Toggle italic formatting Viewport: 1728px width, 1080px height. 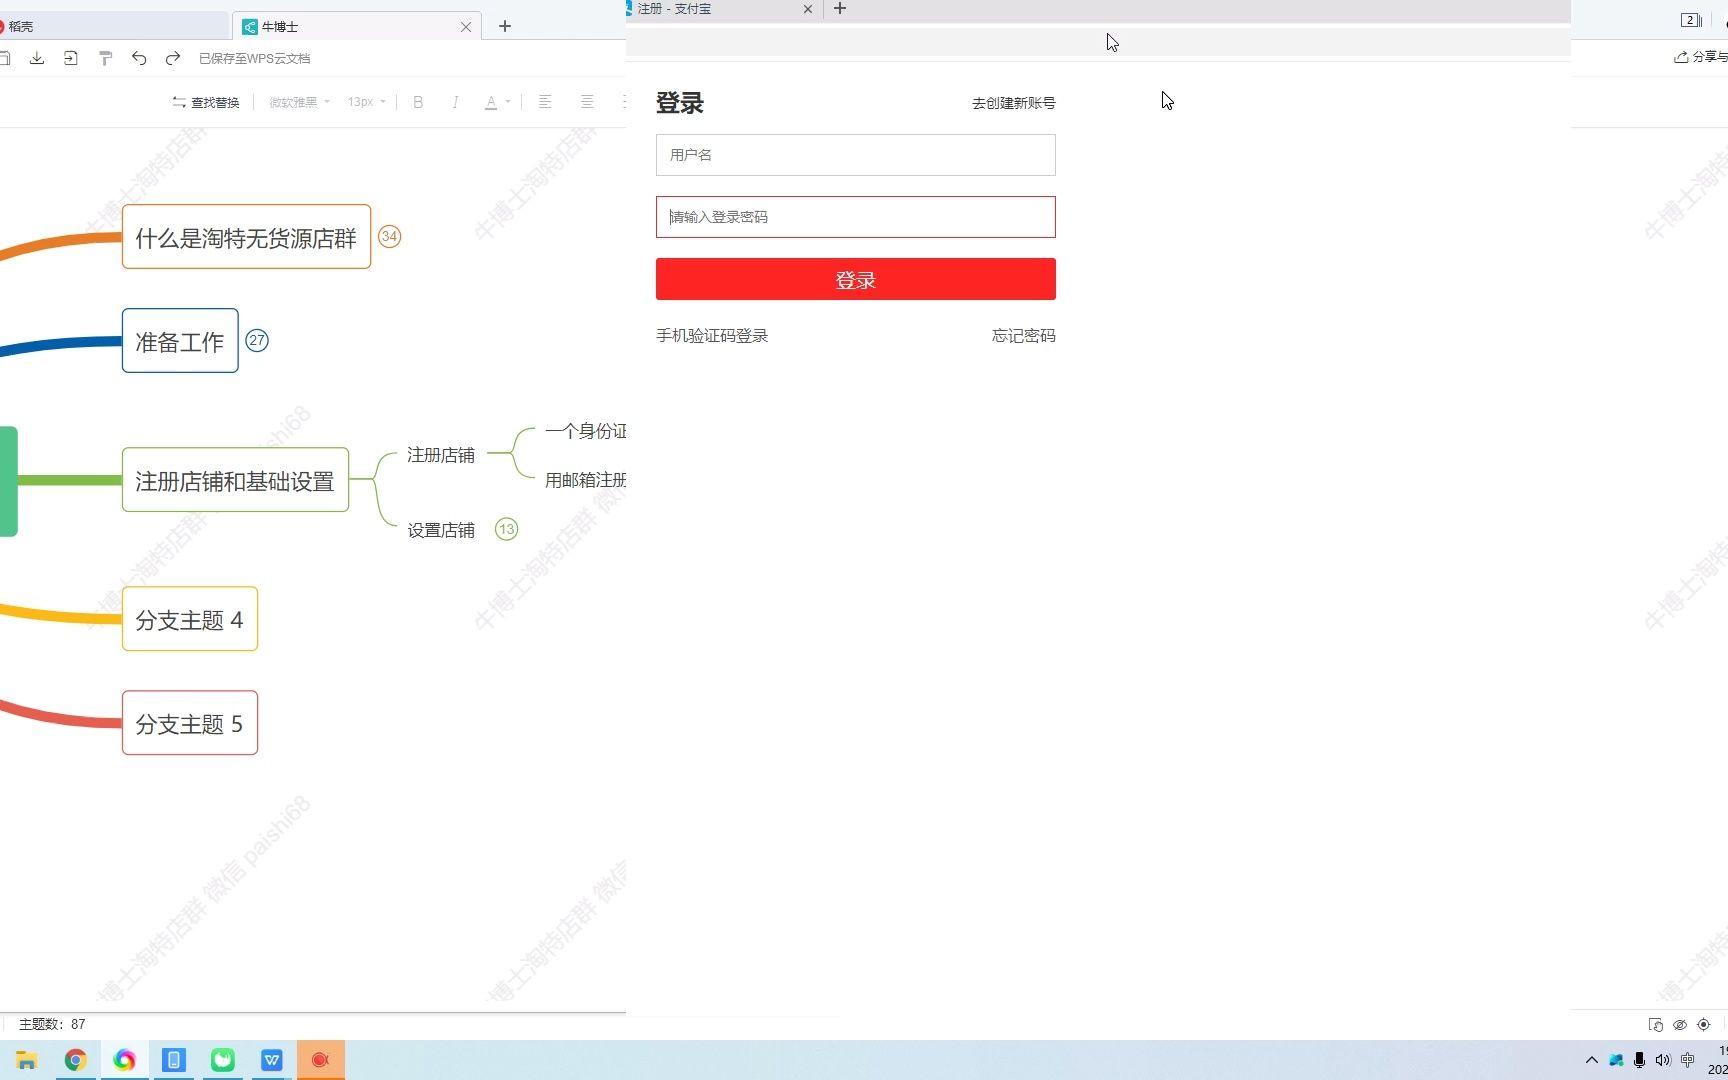click(455, 102)
